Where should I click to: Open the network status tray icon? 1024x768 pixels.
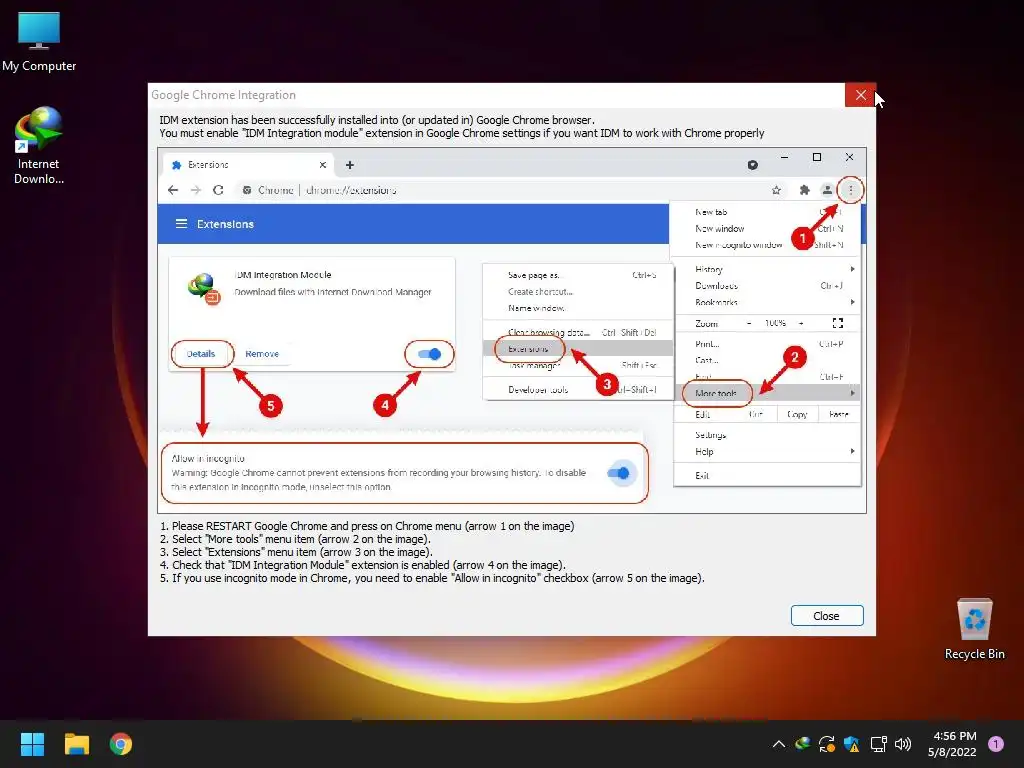tap(878, 744)
